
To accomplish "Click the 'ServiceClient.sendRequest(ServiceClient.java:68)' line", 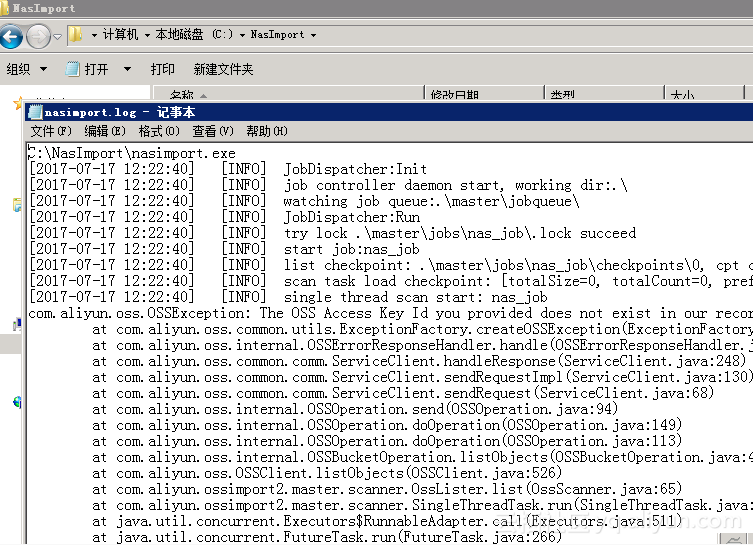I will (403, 393).
